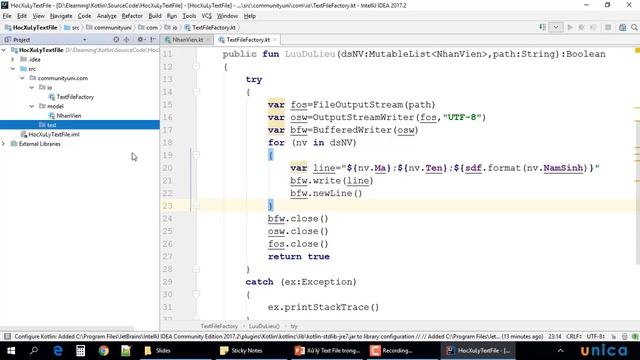Click the status bar lock icon
Viewport: 640px width, 360px height.
(613, 336)
